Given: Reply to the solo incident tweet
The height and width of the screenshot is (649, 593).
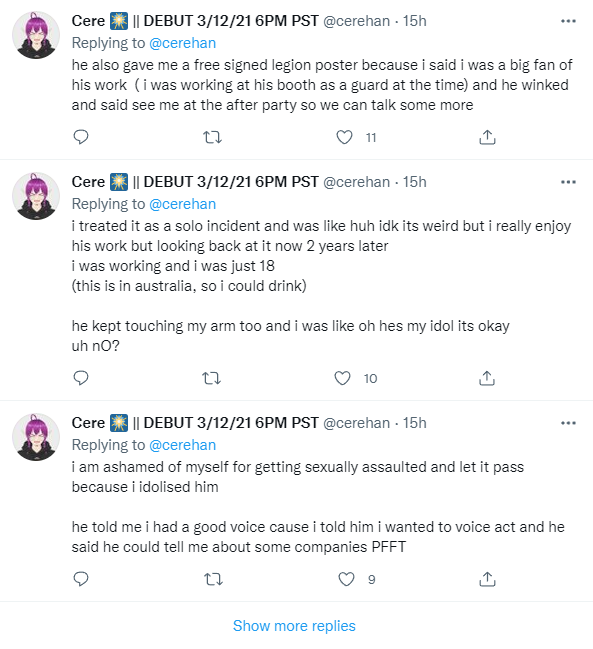Looking at the screenshot, I should point(81,378).
